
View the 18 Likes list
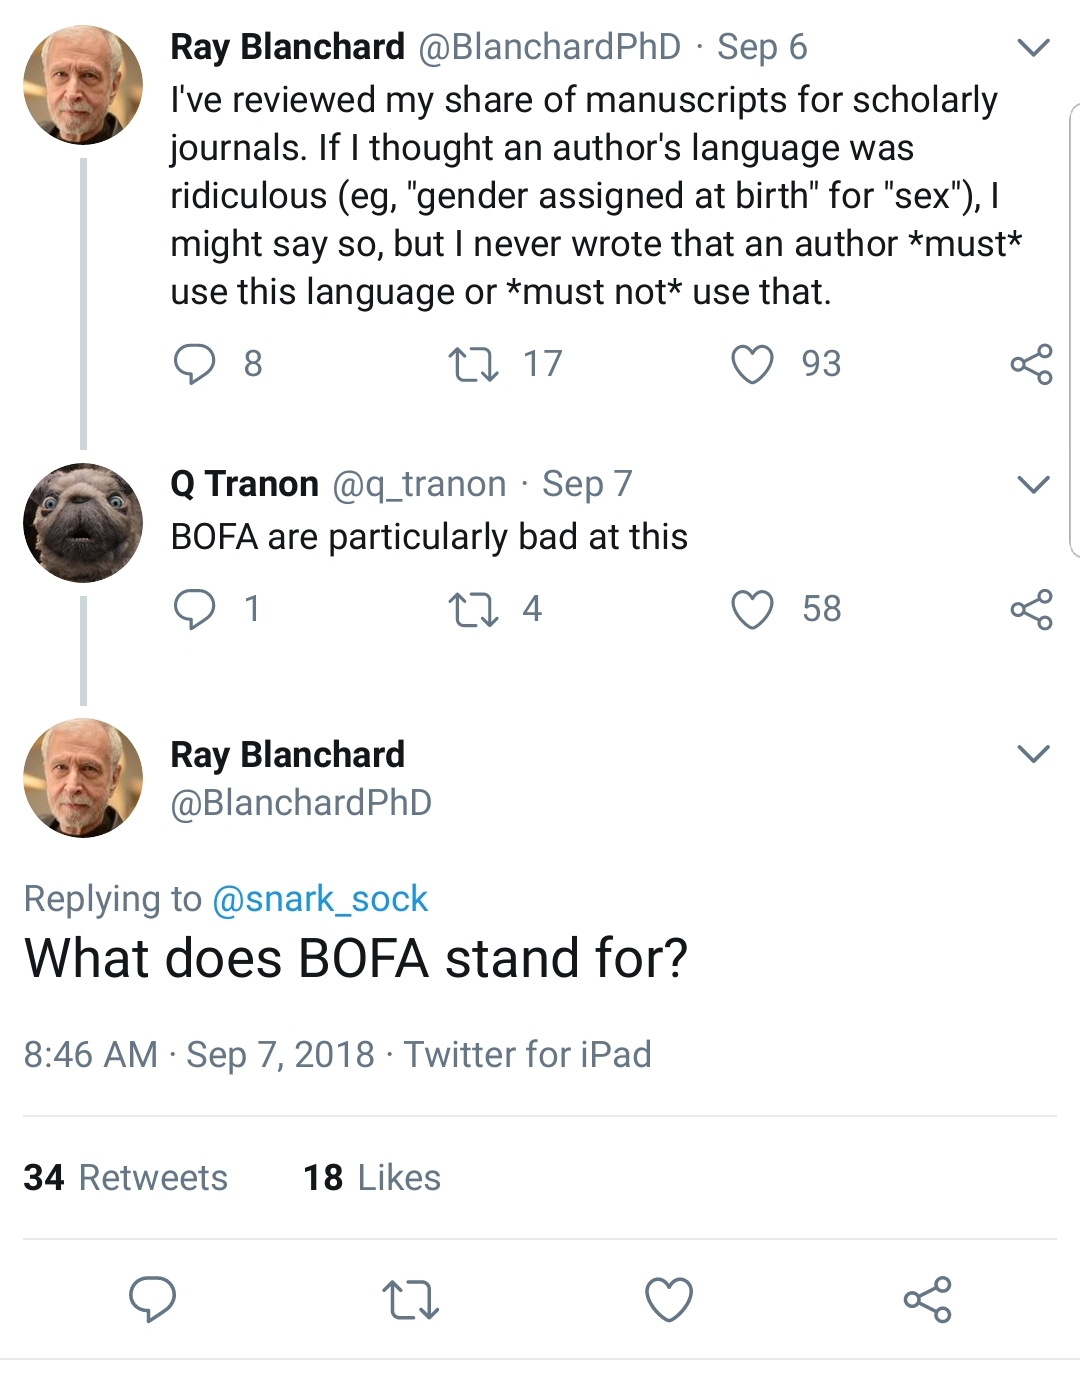(372, 1178)
